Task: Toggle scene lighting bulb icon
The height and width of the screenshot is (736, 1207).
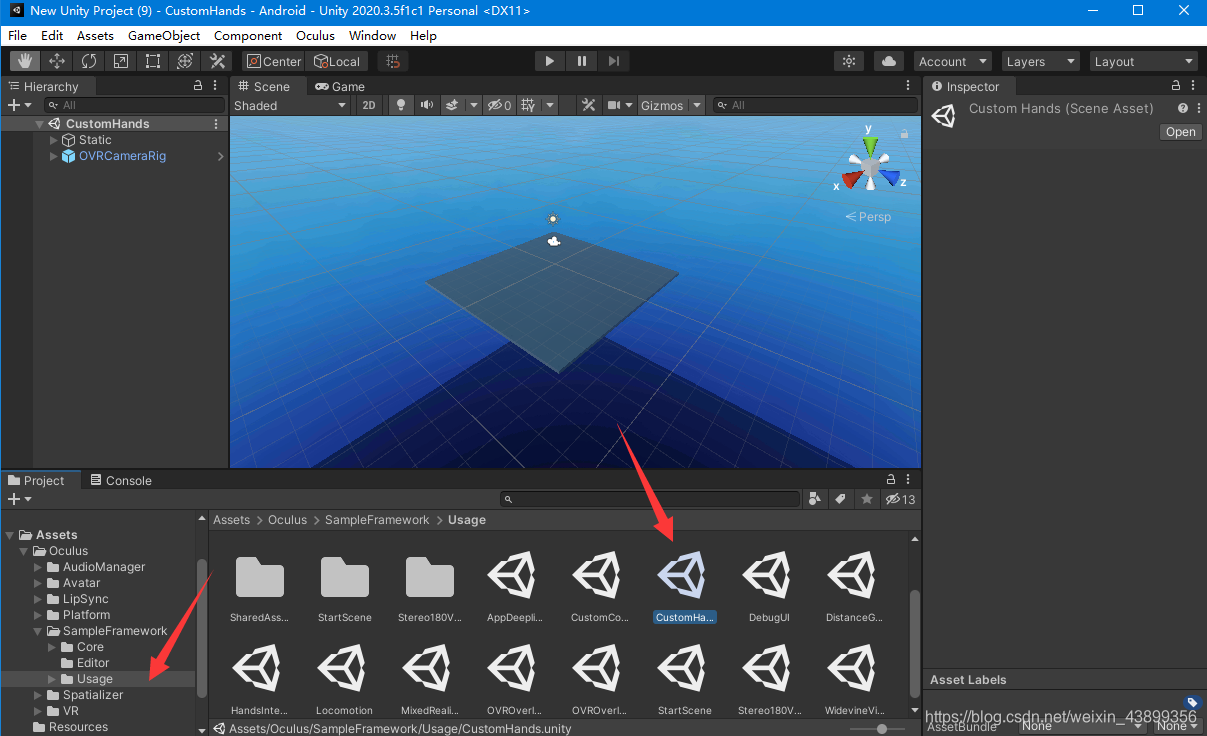Action: point(401,105)
